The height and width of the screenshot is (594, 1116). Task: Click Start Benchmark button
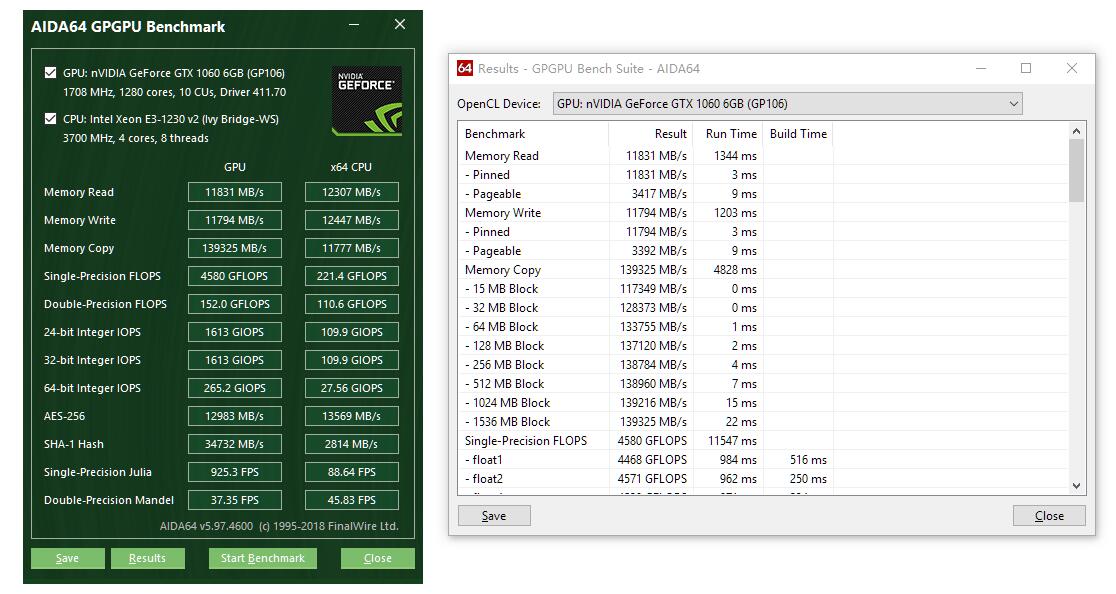(262, 558)
